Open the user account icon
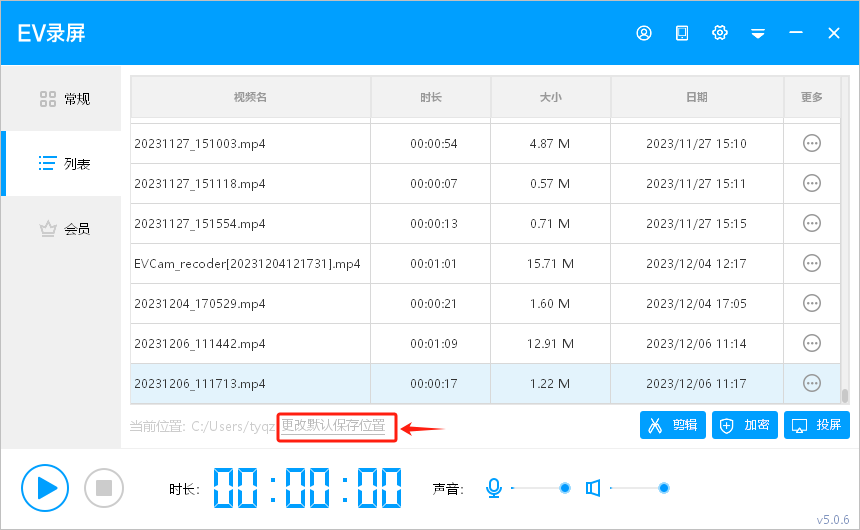The width and height of the screenshot is (860, 530). click(644, 33)
